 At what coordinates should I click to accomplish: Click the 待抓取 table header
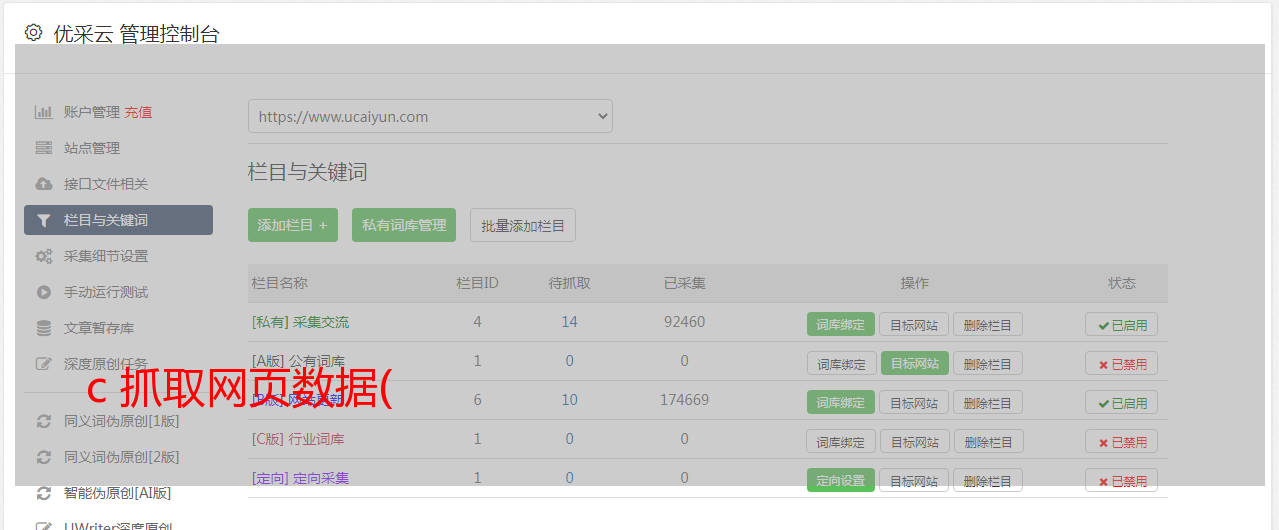point(569,283)
